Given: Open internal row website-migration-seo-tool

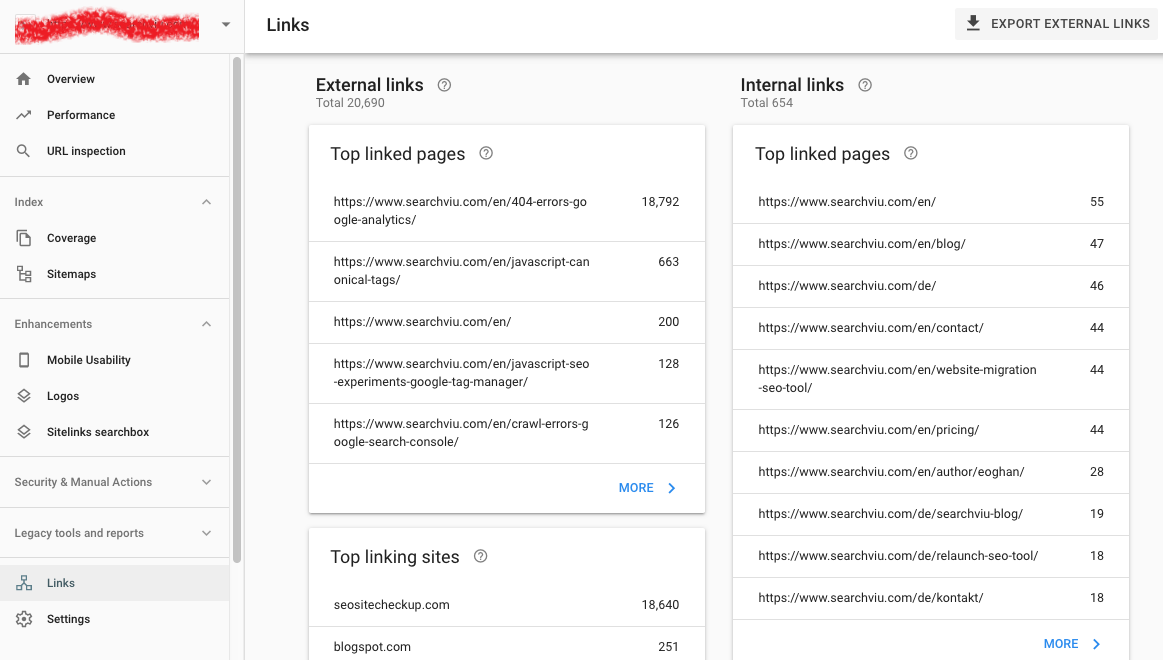Looking at the screenshot, I should coord(931,379).
